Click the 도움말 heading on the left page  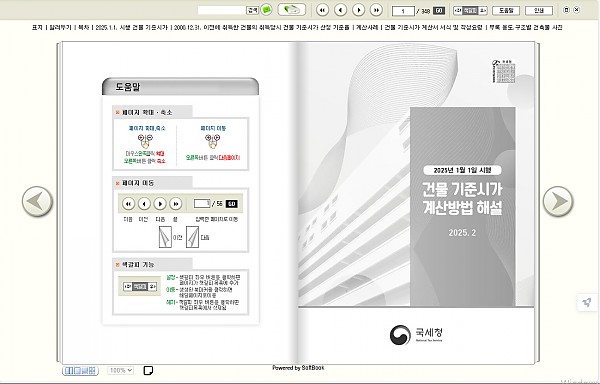[x=128, y=87]
